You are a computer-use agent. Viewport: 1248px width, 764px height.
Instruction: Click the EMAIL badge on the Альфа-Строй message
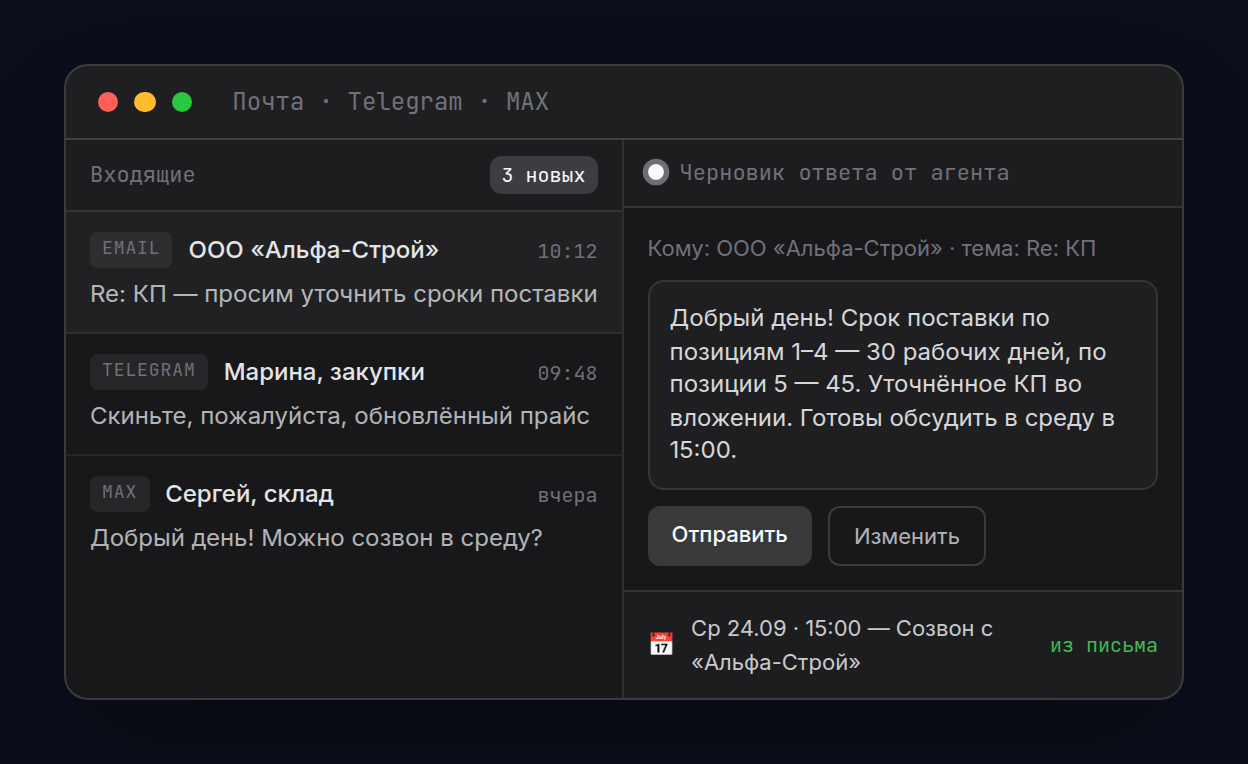tap(131, 249)
